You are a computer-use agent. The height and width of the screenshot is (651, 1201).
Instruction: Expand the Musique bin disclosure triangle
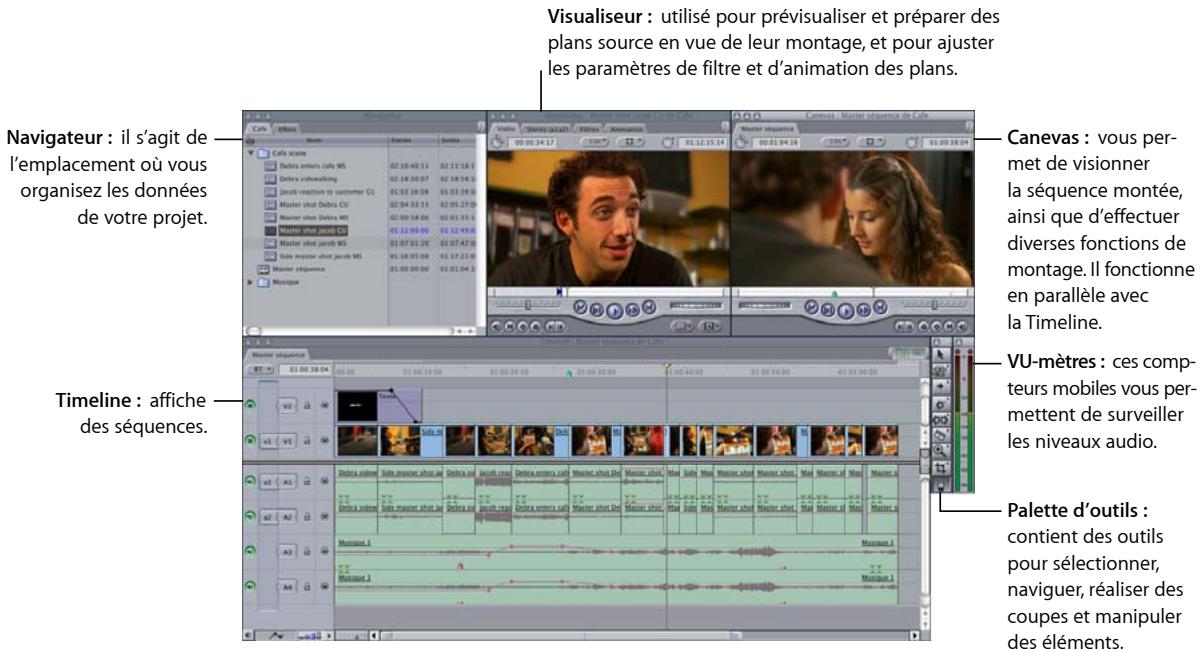point(250,282)
